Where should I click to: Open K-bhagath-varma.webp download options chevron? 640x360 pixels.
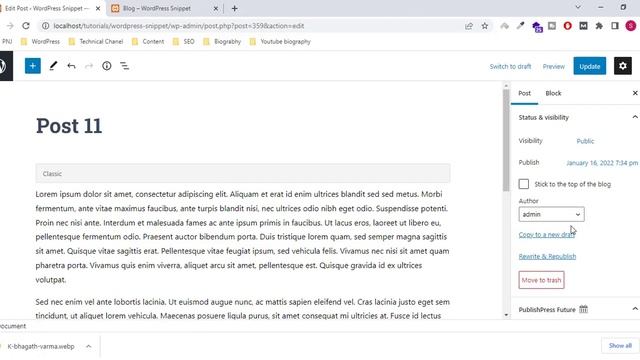click(89, 347)
